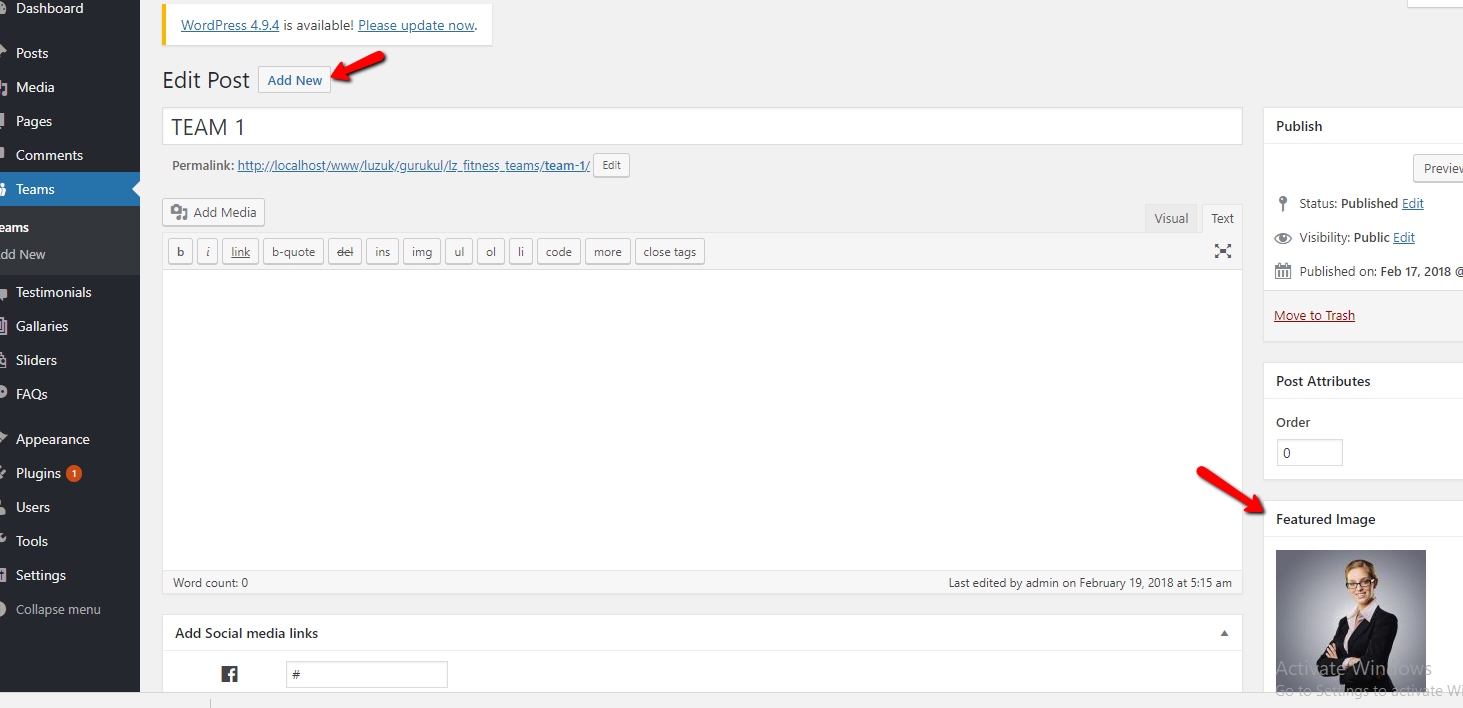
Task: Switch to the Visual editor tab
Action: [1171, 218]
